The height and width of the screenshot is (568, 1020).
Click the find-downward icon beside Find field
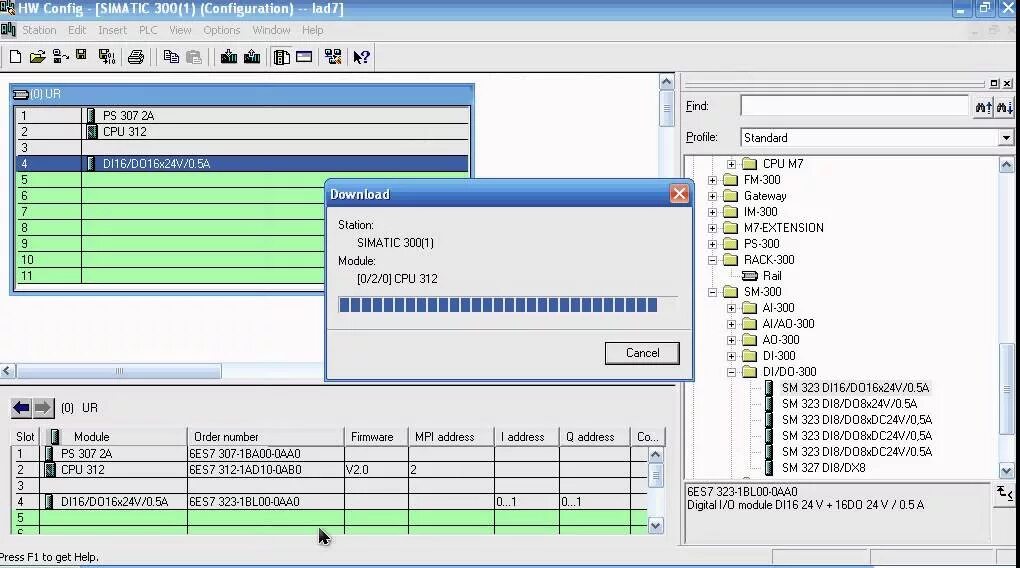point(1004,107)
